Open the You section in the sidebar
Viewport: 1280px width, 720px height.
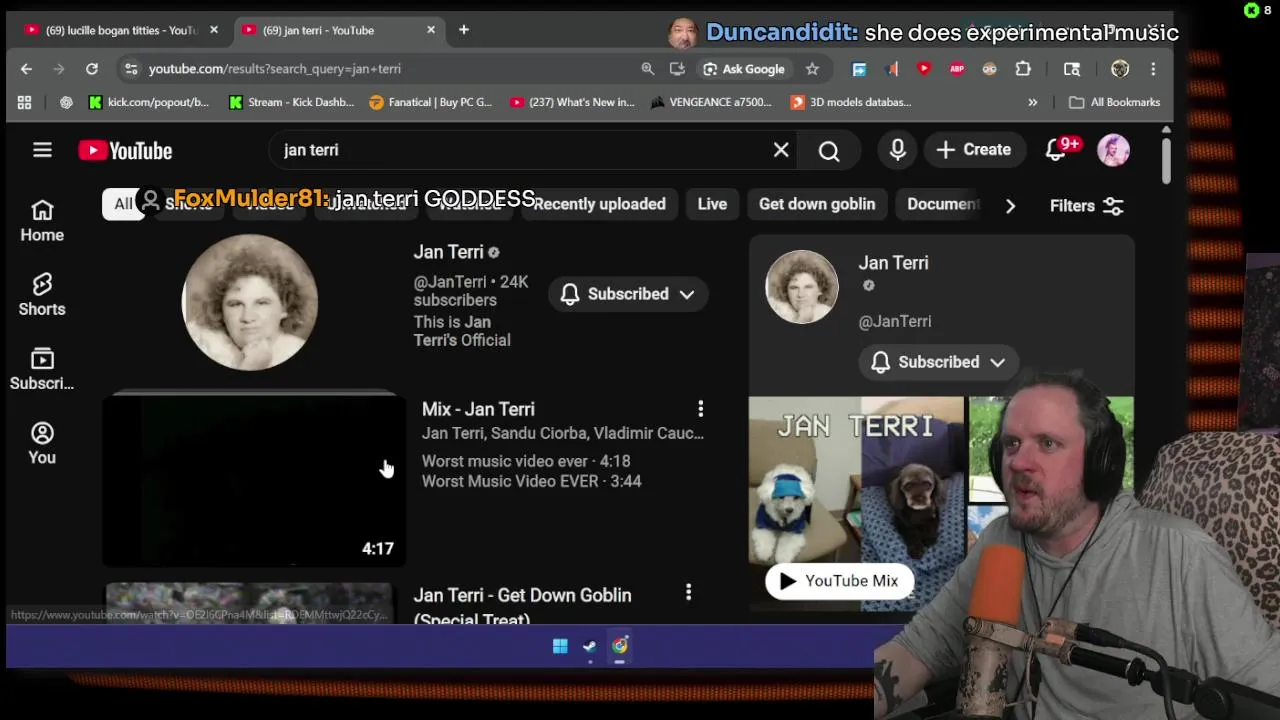(42, 443)
